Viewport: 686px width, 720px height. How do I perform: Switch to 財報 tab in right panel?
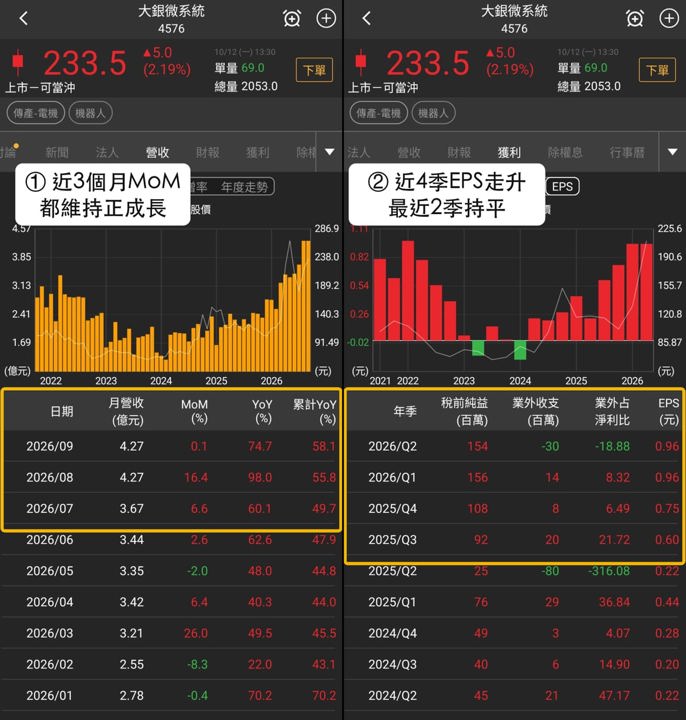pyautogui.click(x=459, y=152)
